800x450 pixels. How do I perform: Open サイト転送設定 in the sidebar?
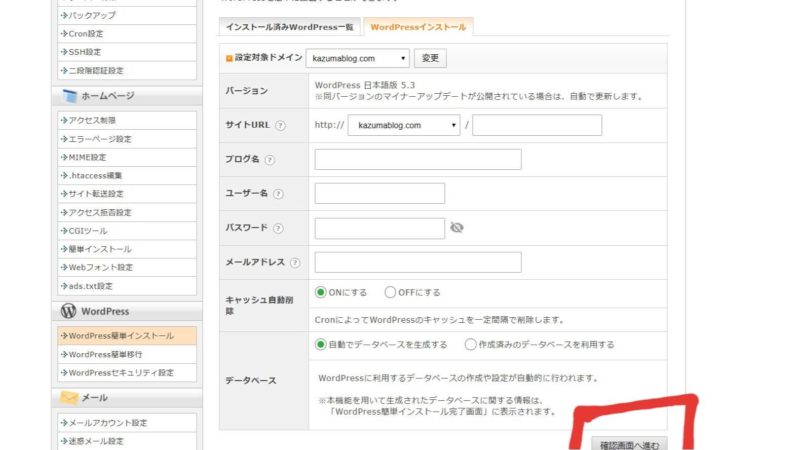[x=127, y=194]
